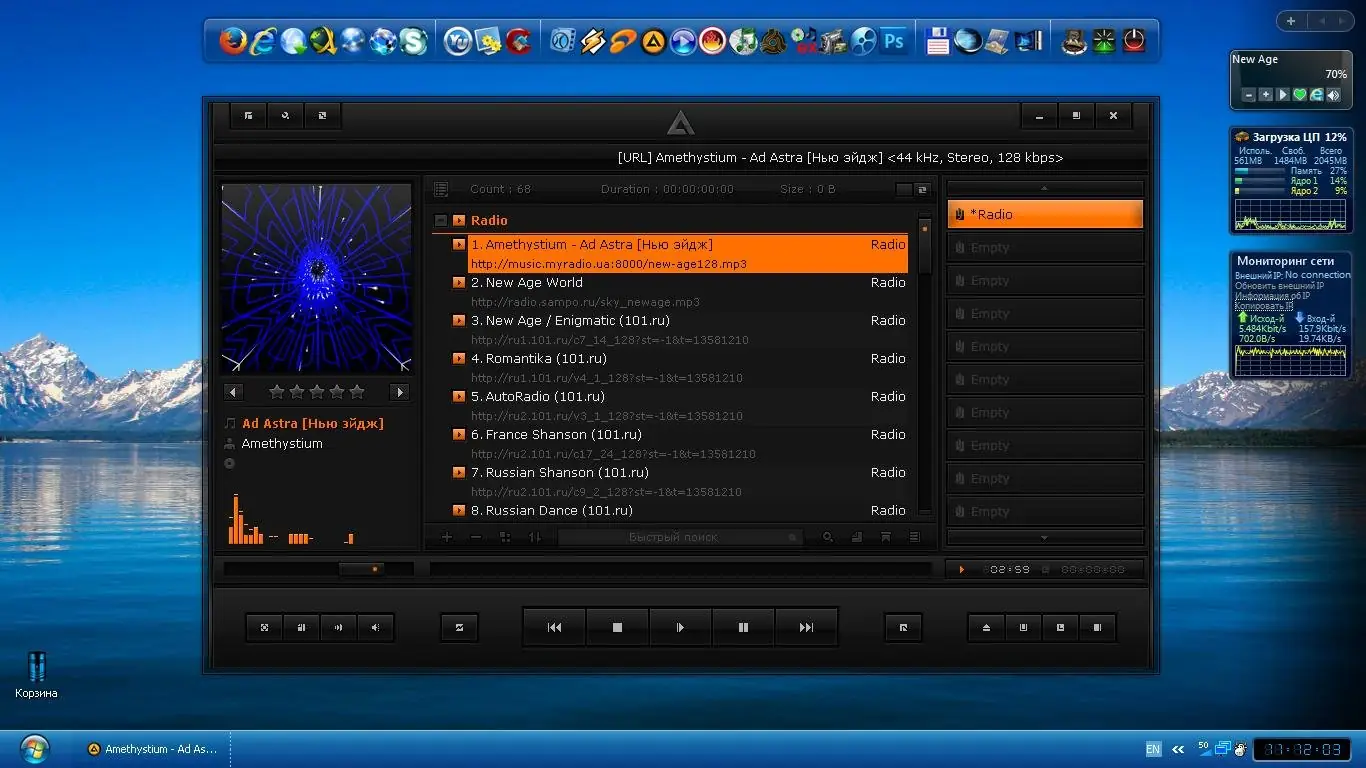Expand the Radio group in the playlist
Viewport: 1366px width, 768px height.
pos(441,220)
